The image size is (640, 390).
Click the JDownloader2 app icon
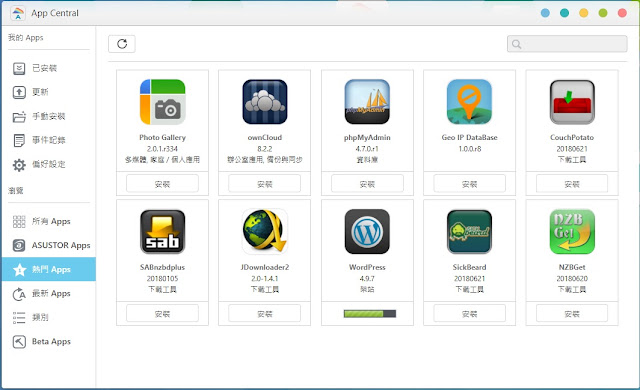click(265, 231)
